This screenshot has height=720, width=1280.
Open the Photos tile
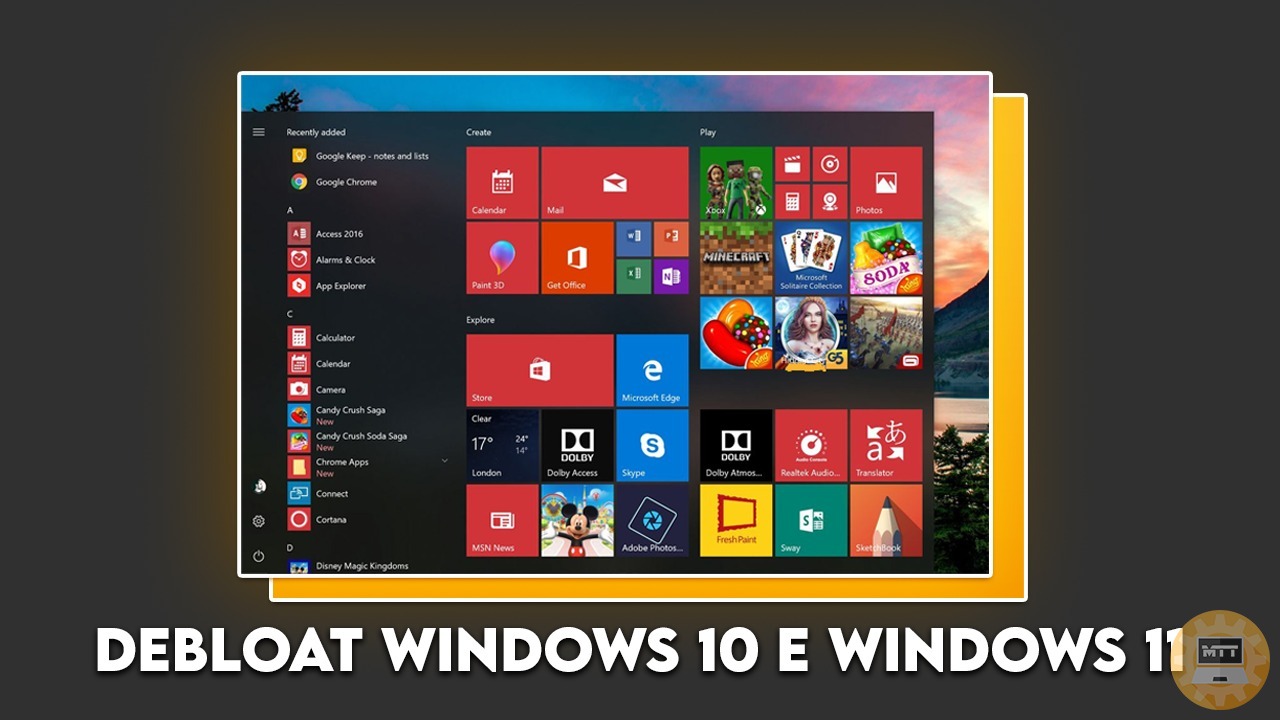886,182
